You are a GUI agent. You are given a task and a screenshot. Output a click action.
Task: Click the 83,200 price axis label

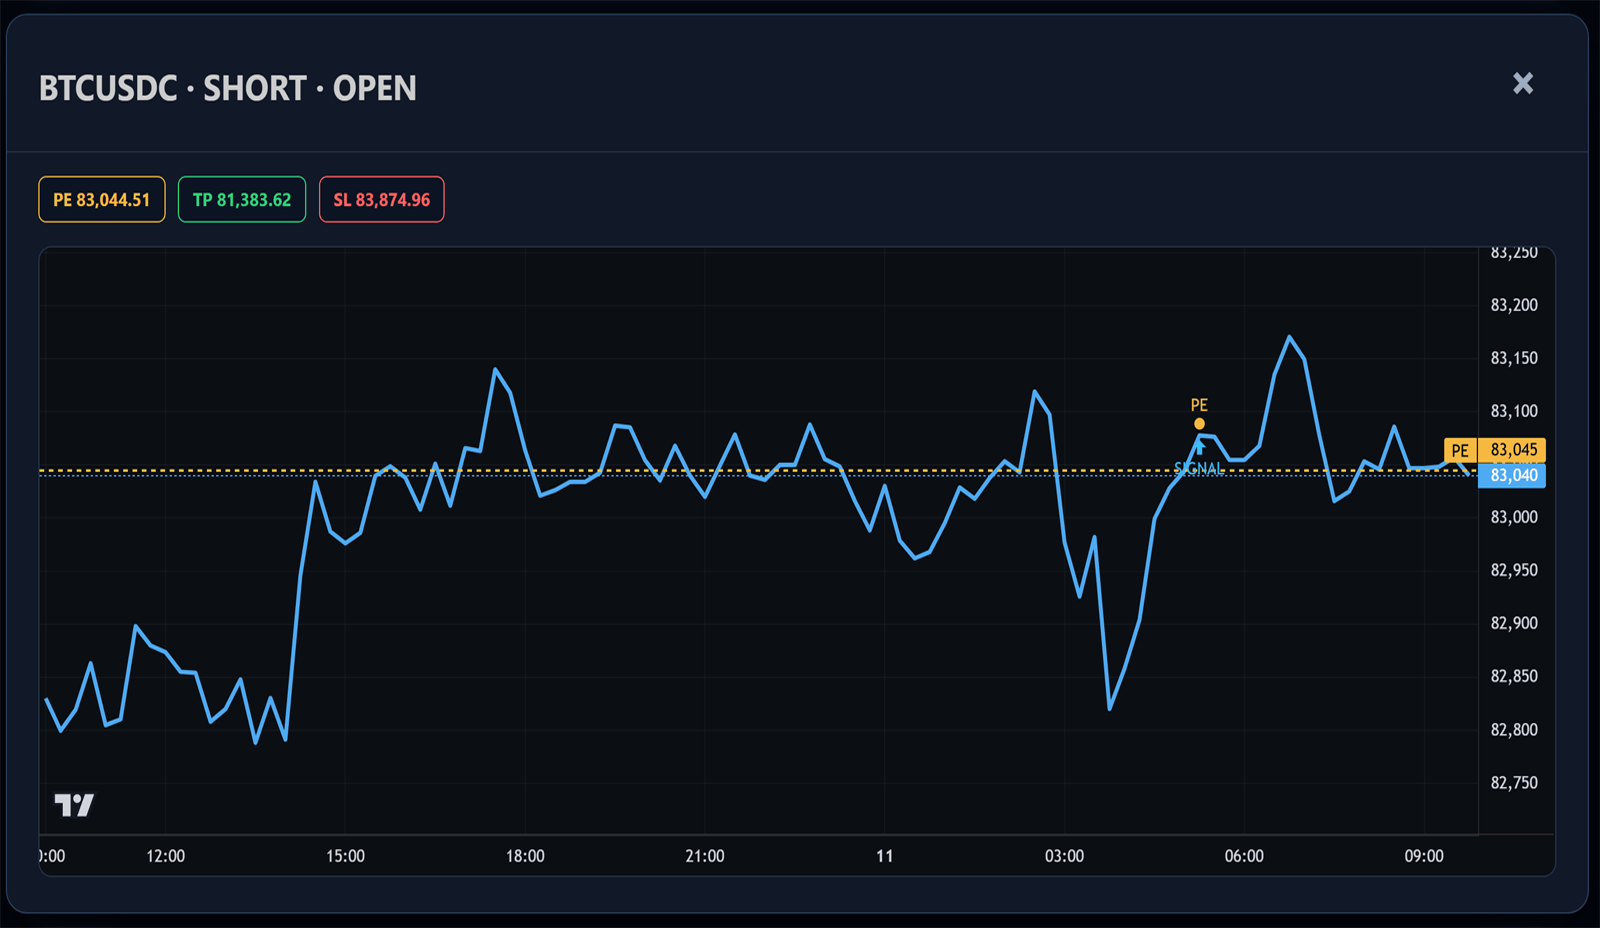[x=1514, y=305]
